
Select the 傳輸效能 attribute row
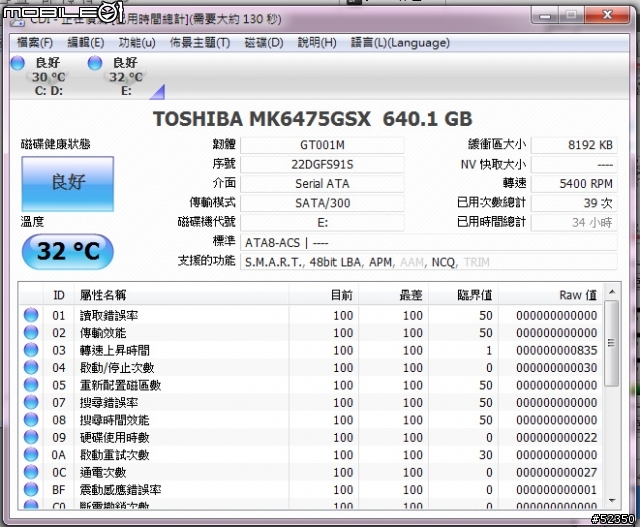[311, 333]
